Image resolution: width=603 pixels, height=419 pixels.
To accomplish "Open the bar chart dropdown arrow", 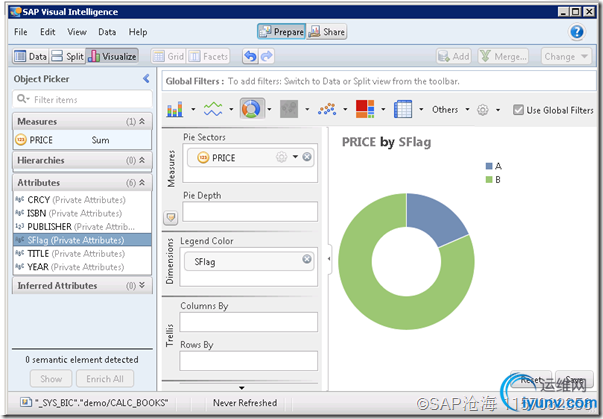I will point(193,110).
